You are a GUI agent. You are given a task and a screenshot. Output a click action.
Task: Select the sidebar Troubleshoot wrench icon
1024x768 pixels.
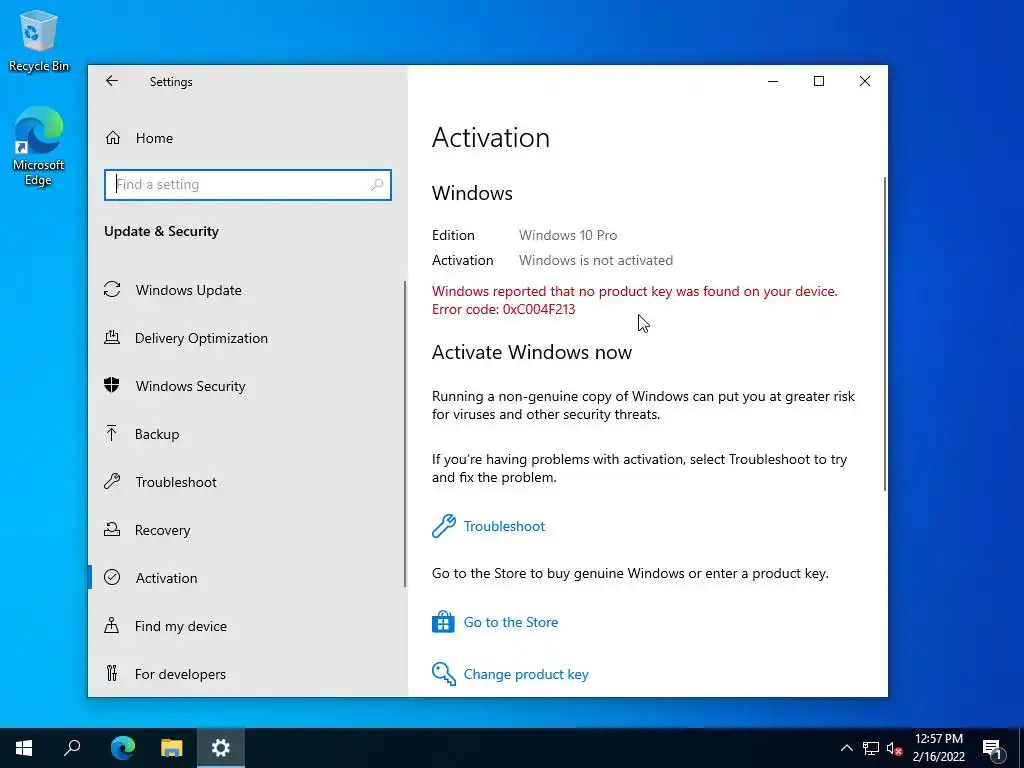(x=112, y=481)
